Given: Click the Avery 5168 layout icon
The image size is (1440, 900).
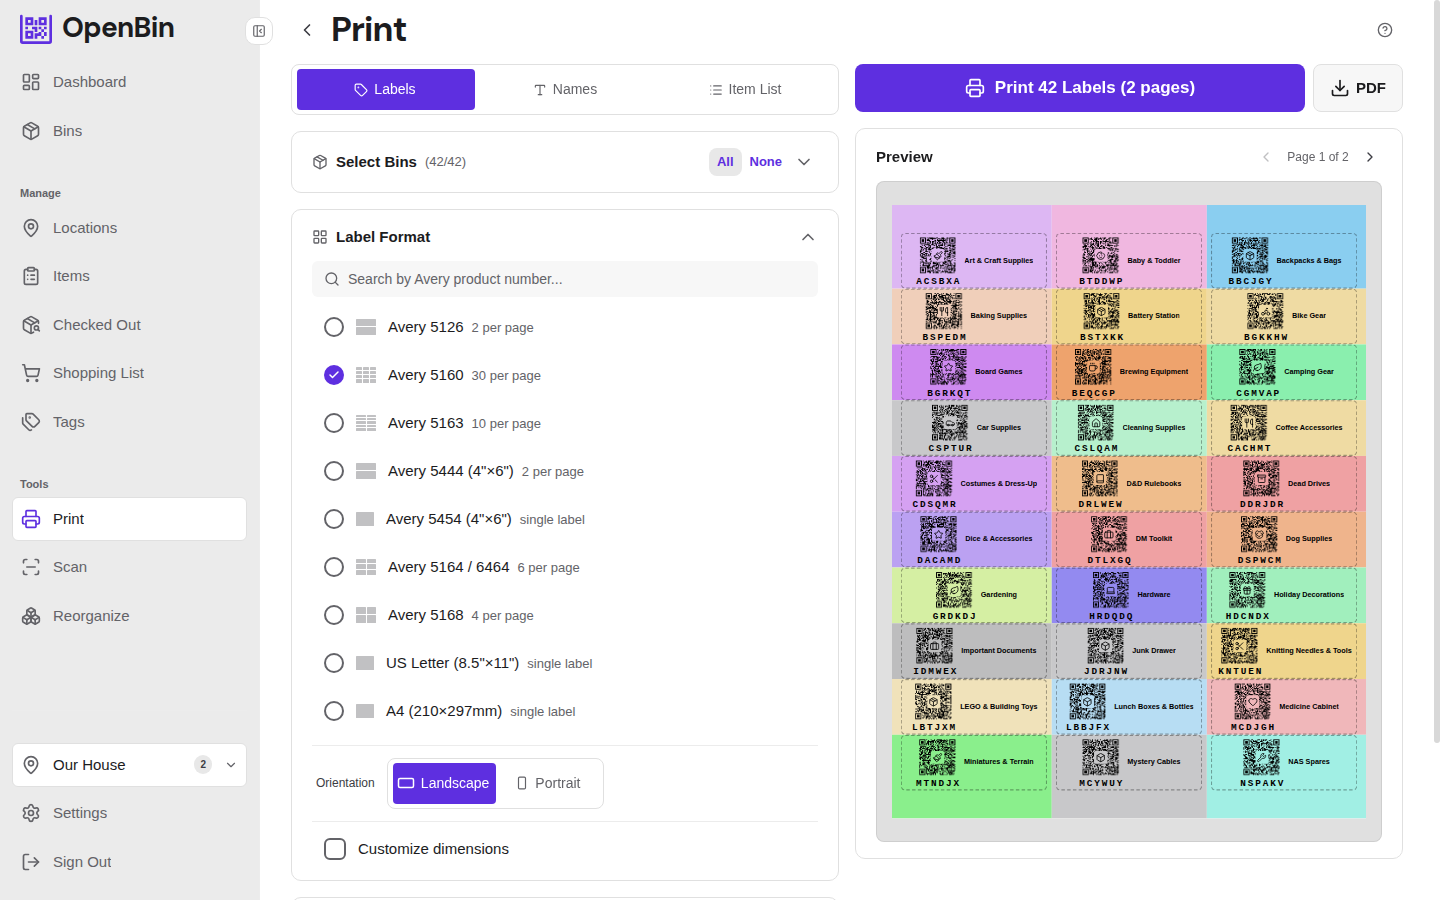Looking at the screenshot, I should [366, 615].
